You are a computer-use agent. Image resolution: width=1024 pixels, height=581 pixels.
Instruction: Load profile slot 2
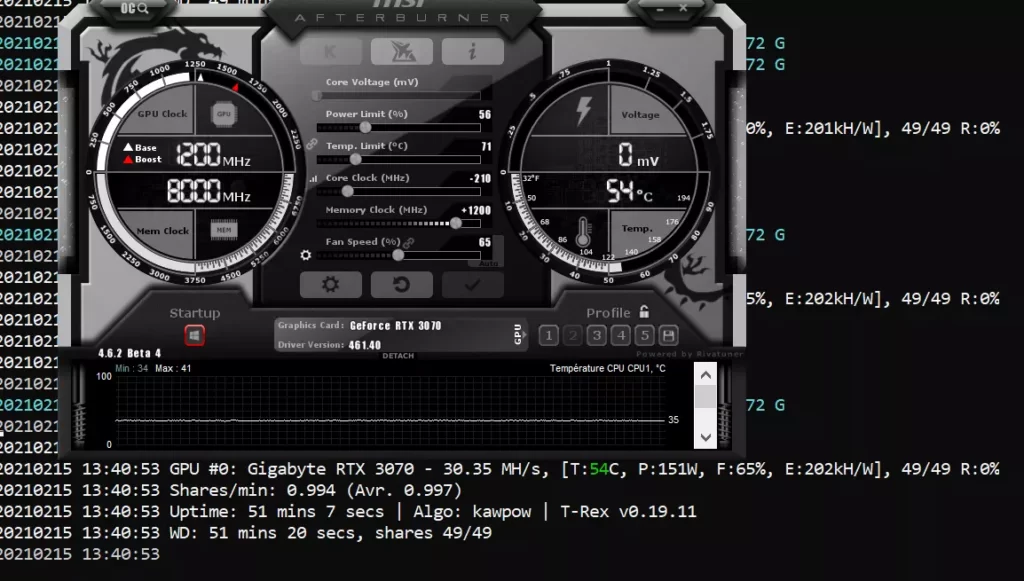(x=573, y=336)
